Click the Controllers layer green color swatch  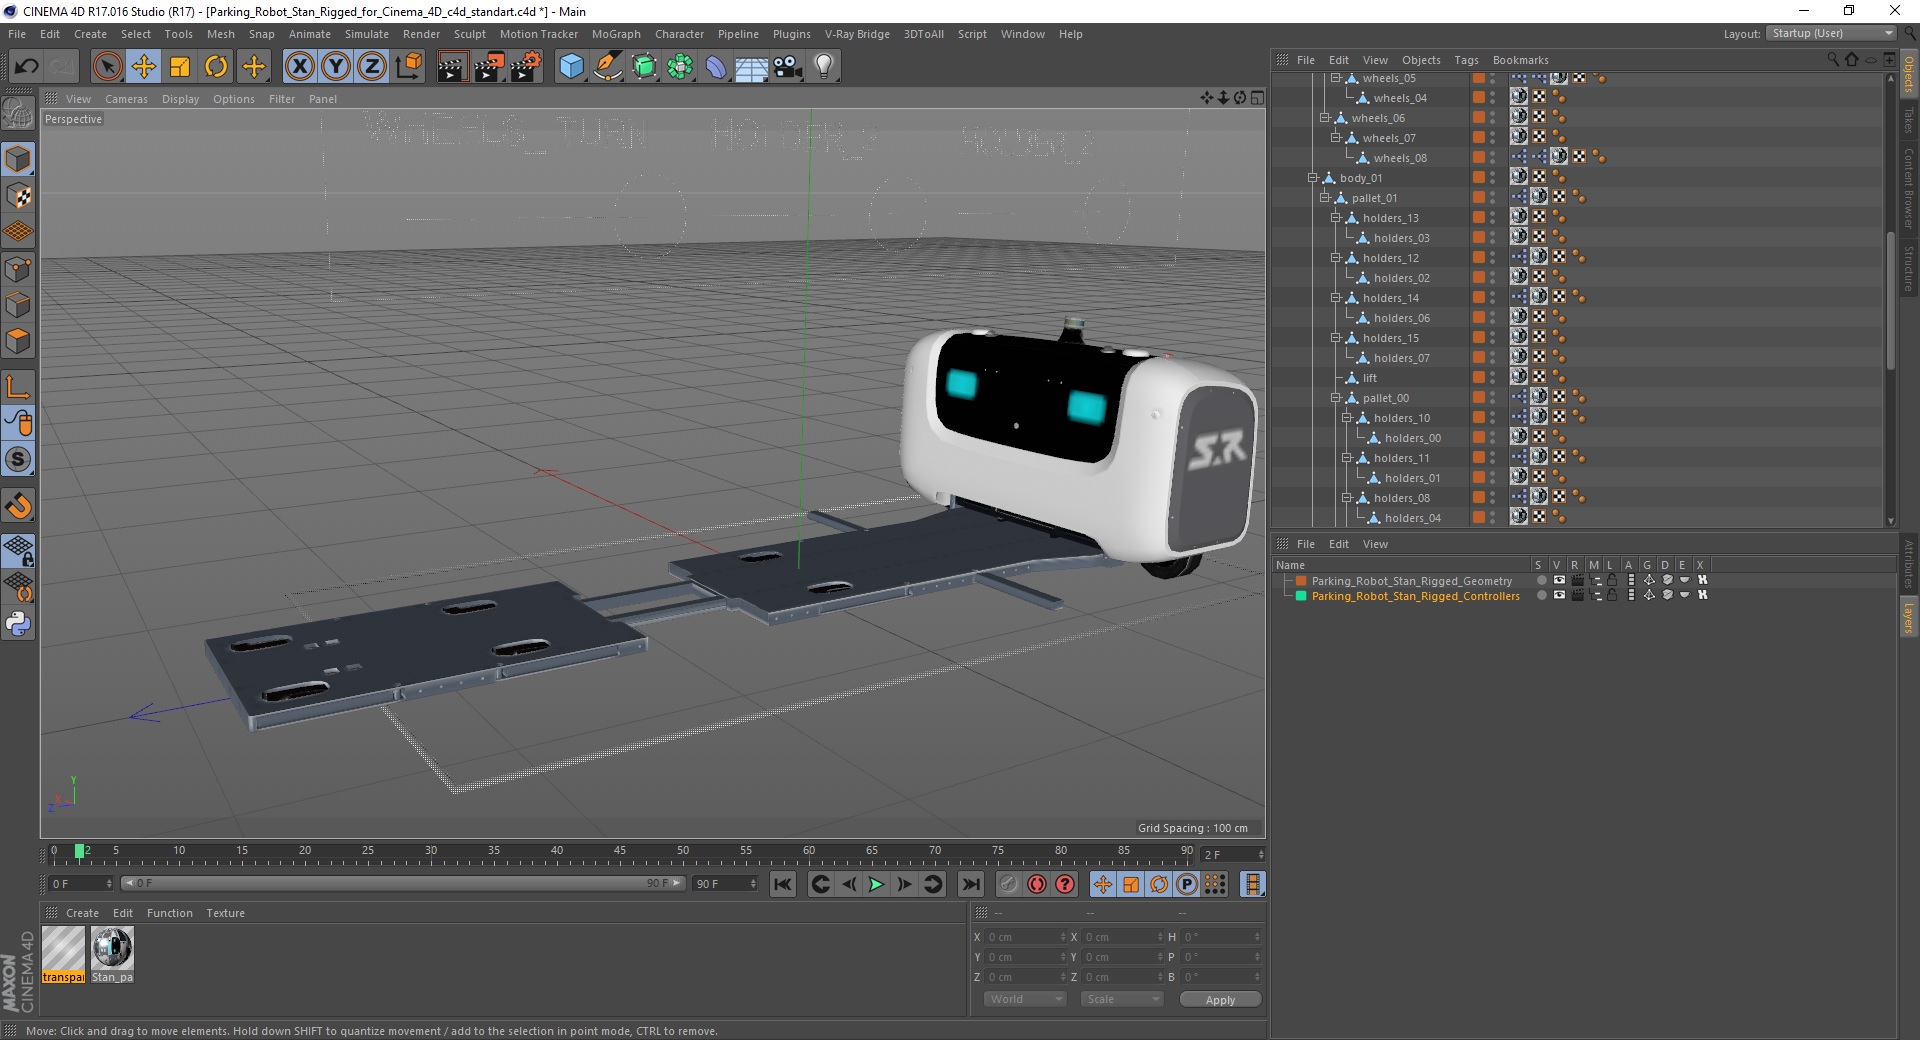1301,596
